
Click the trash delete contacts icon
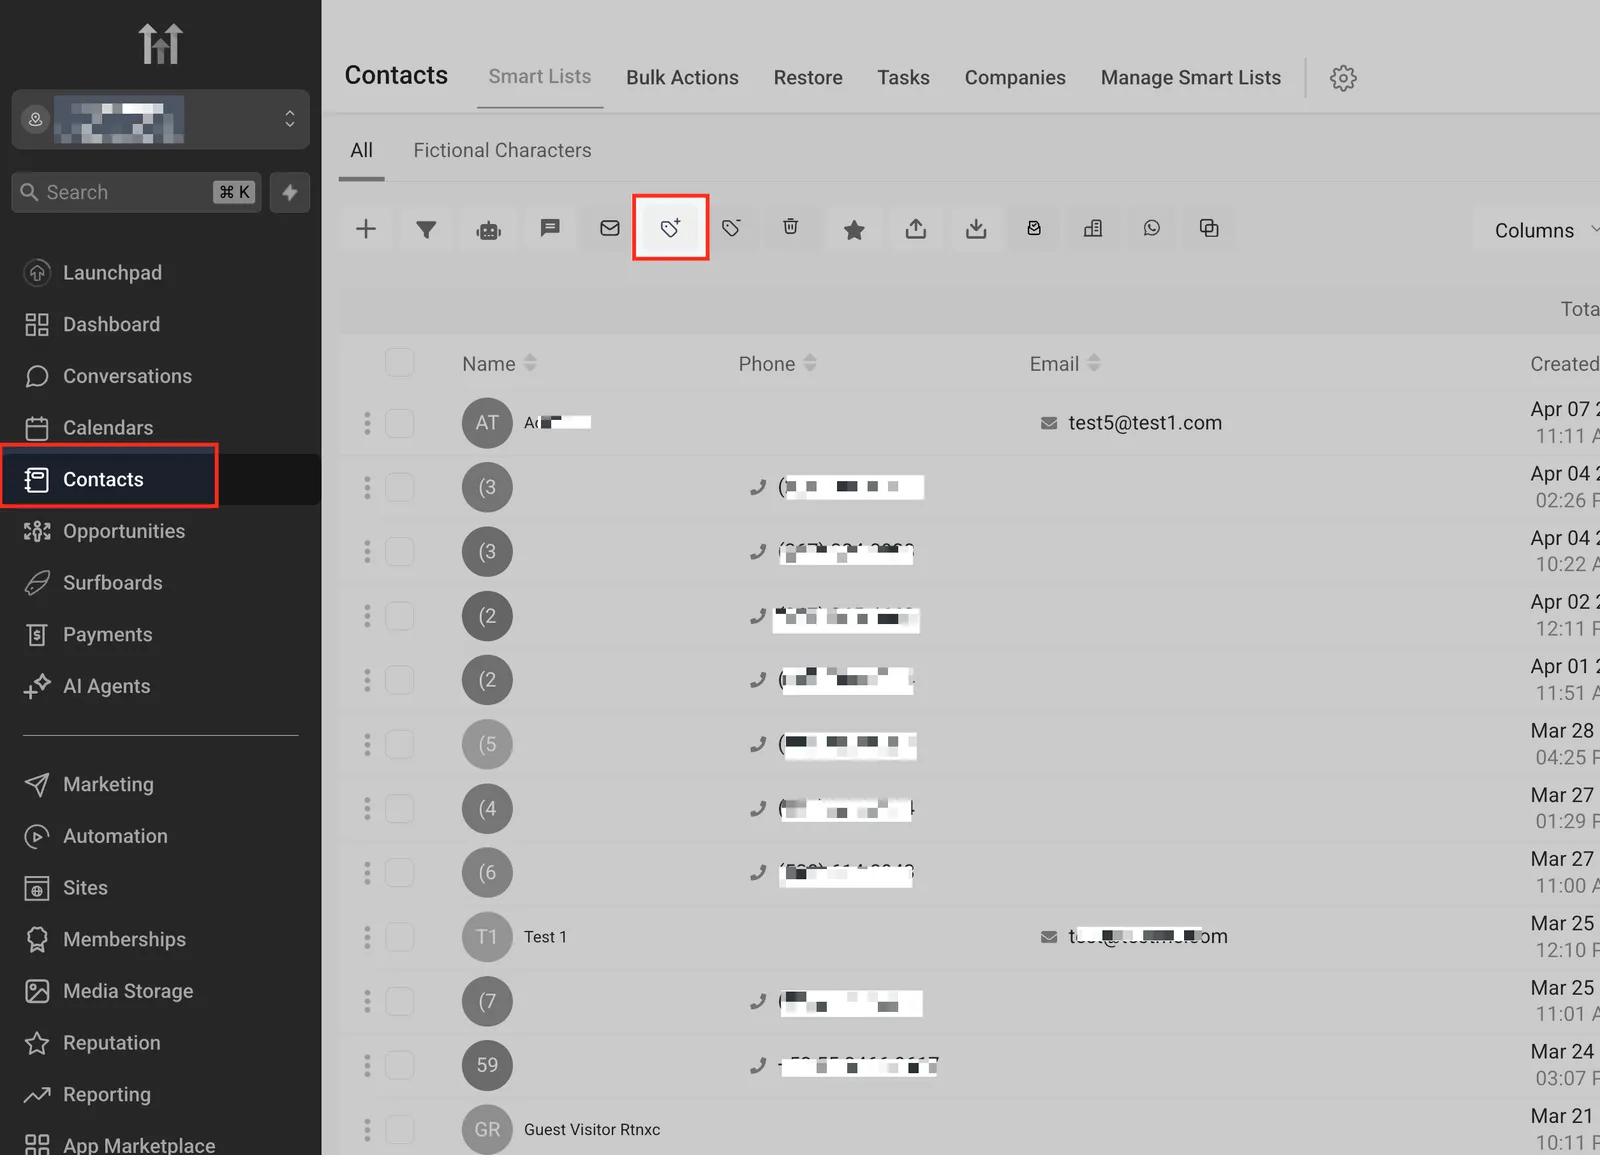790,229
